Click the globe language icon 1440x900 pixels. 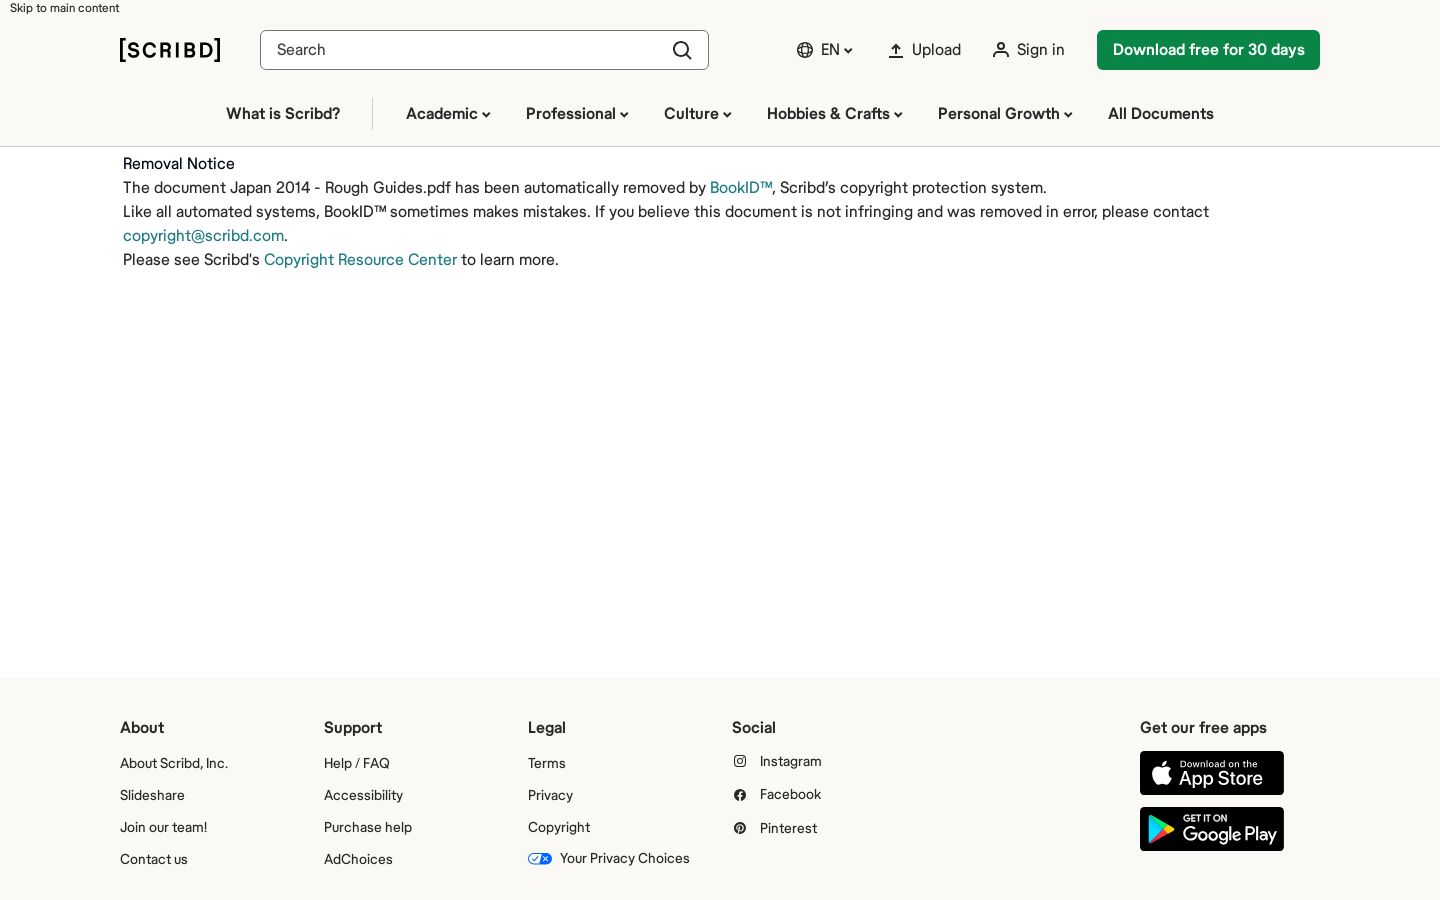pos(805,50)
